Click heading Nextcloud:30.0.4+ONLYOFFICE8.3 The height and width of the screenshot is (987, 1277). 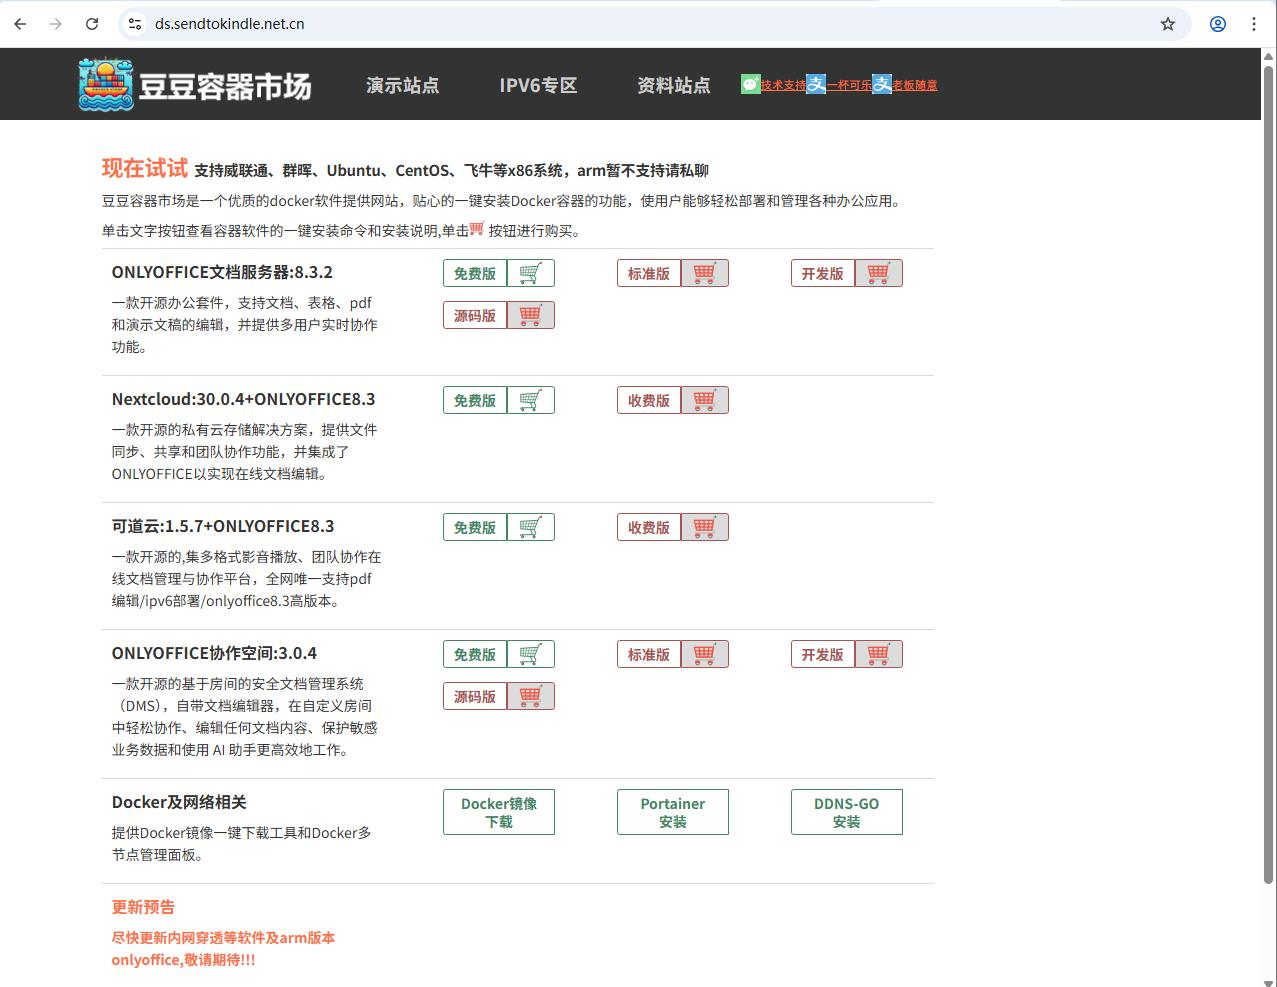pyautogui.click(x=243, y=399)
